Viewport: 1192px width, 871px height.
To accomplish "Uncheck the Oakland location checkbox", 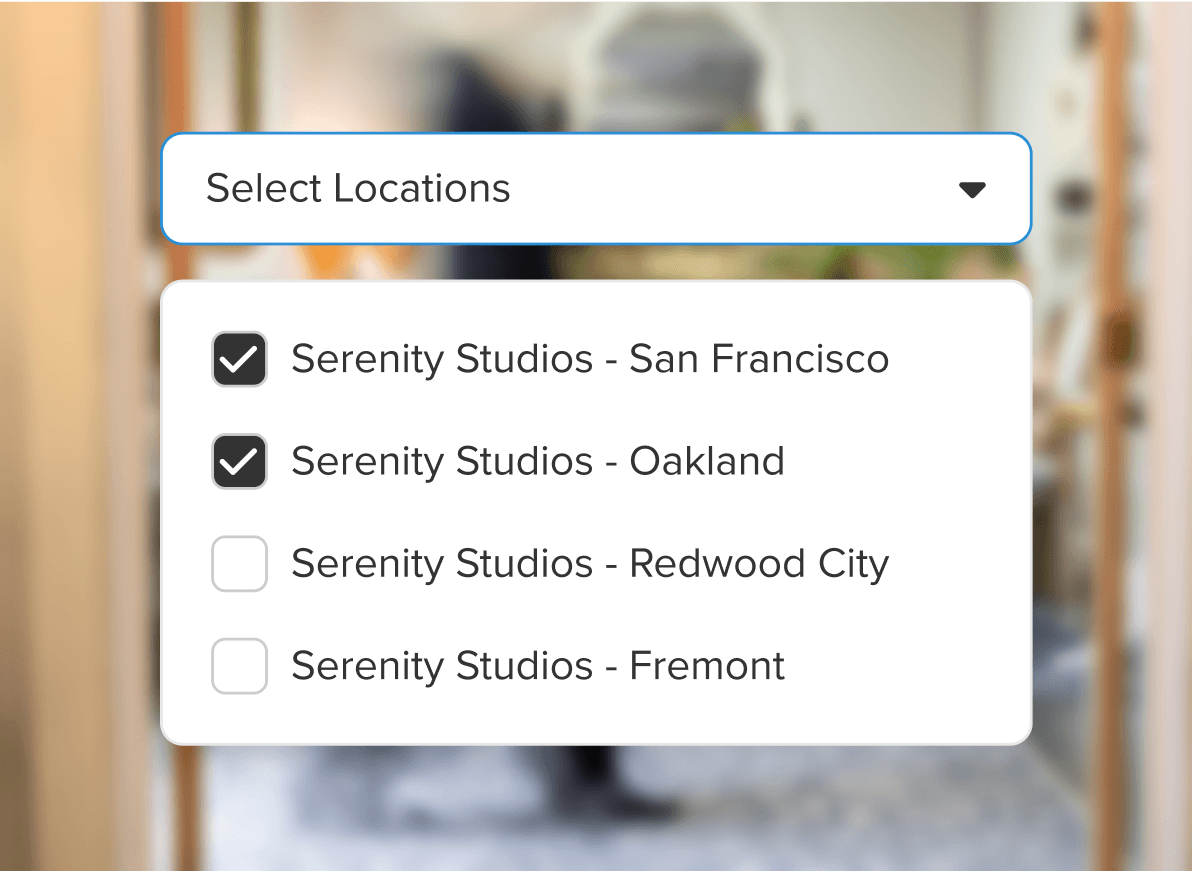I will click(239, 461).
